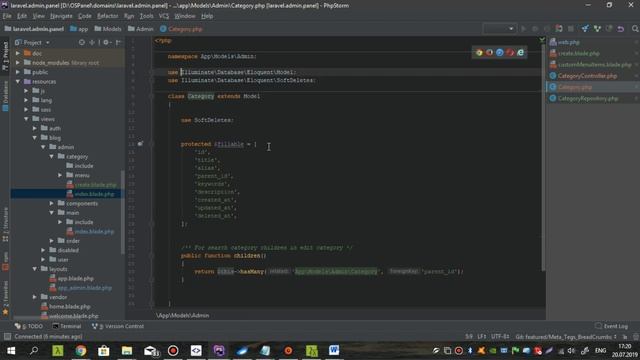This screenshot has height=360, width=640.
Task: Collapse the views folder
Action: [x=26, y=119]
